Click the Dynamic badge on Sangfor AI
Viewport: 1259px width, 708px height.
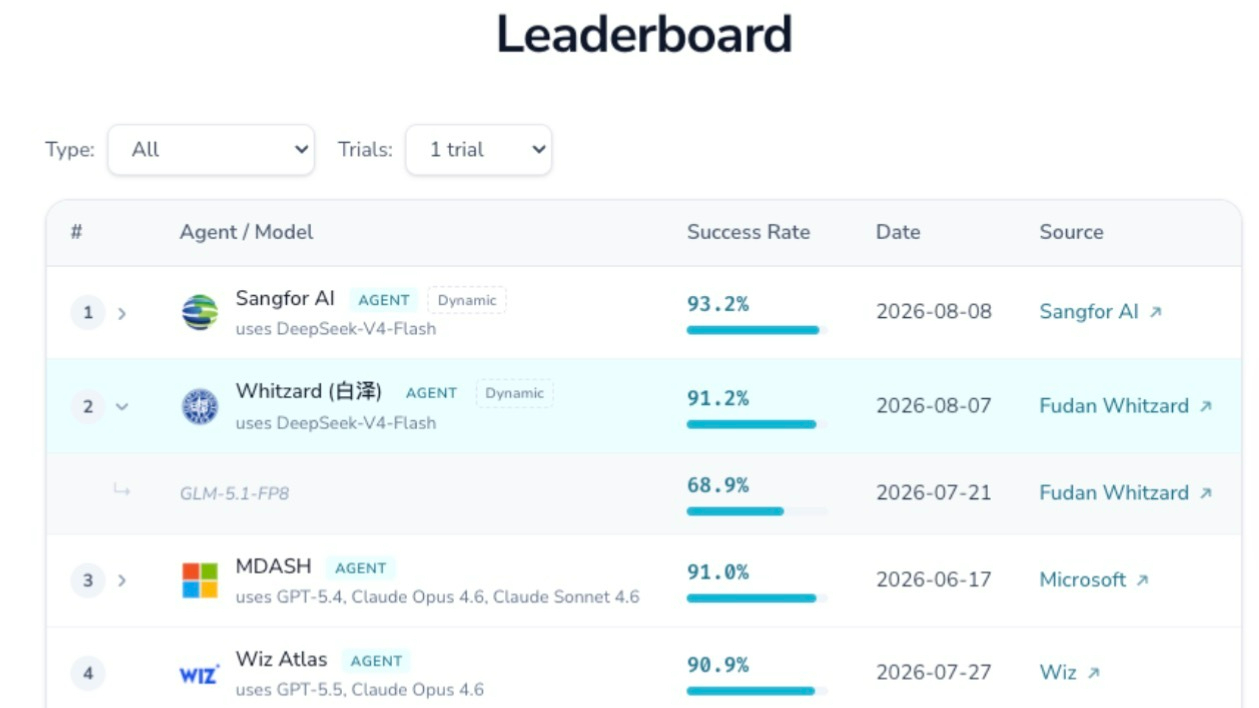pyautogui.click(x=467, y=300)
